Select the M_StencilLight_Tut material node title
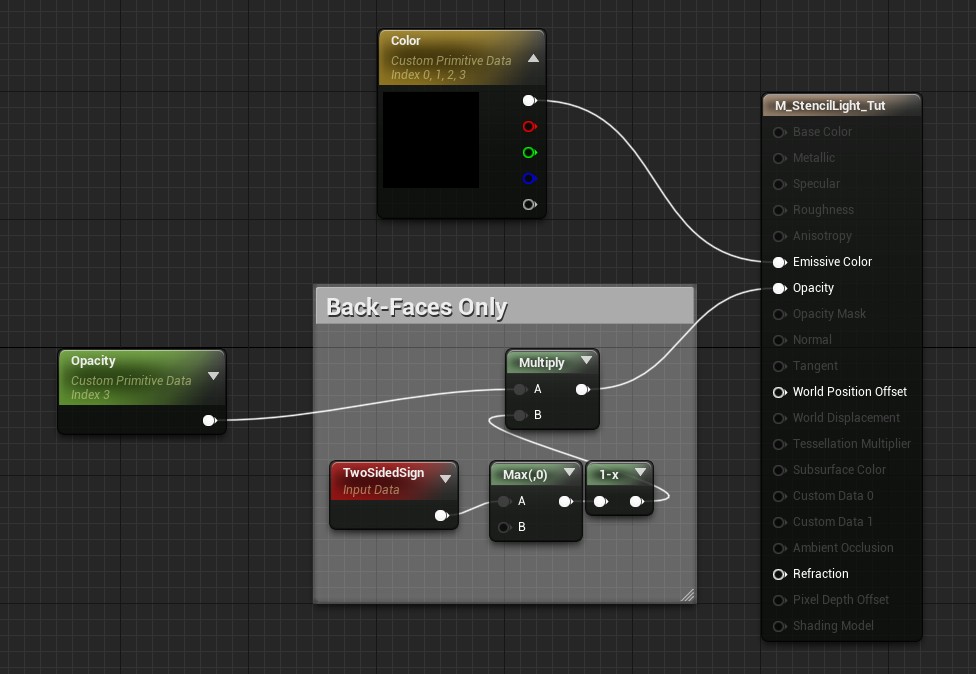 click(830, 105)
